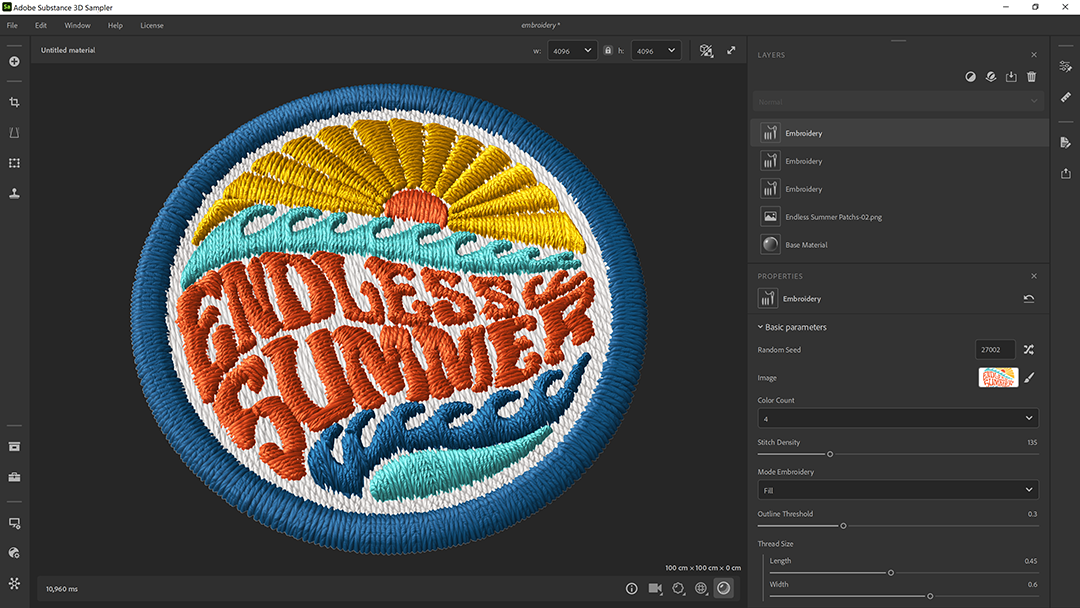1080x608 pixels.
Task: Toggle fullscreen viewport expand arrows
Action: (x=731, y=50)
